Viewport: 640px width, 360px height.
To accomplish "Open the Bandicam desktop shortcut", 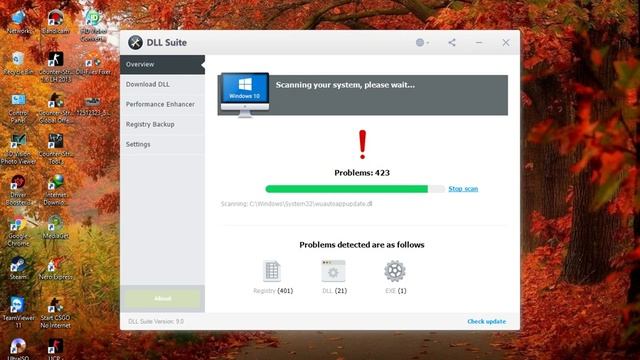I will (56, 22).
